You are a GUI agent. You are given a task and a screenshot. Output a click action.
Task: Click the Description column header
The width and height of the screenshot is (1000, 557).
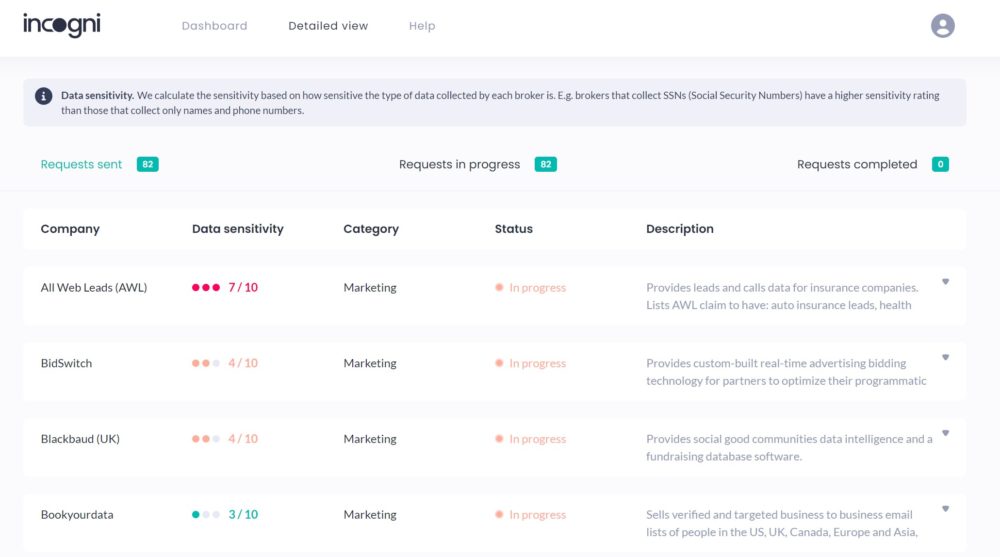680,228
